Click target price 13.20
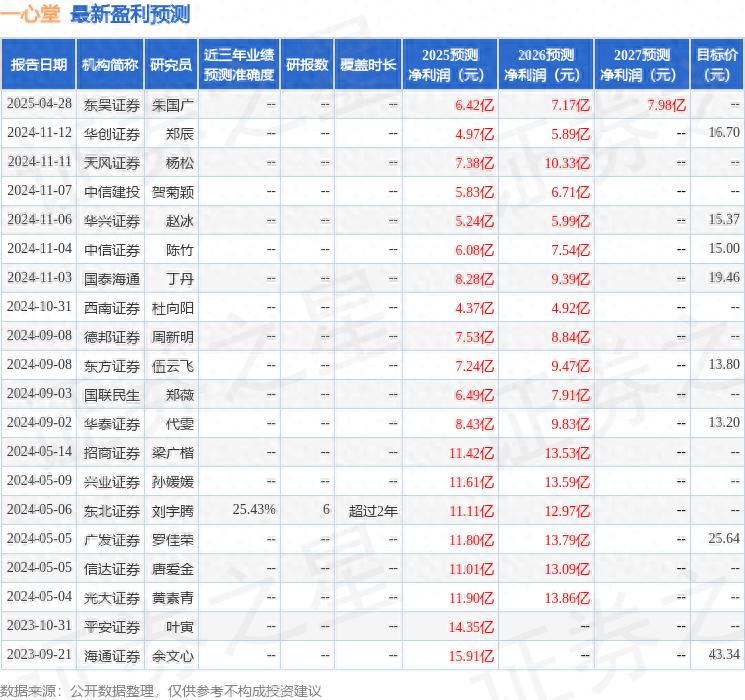 coord(724,422)
